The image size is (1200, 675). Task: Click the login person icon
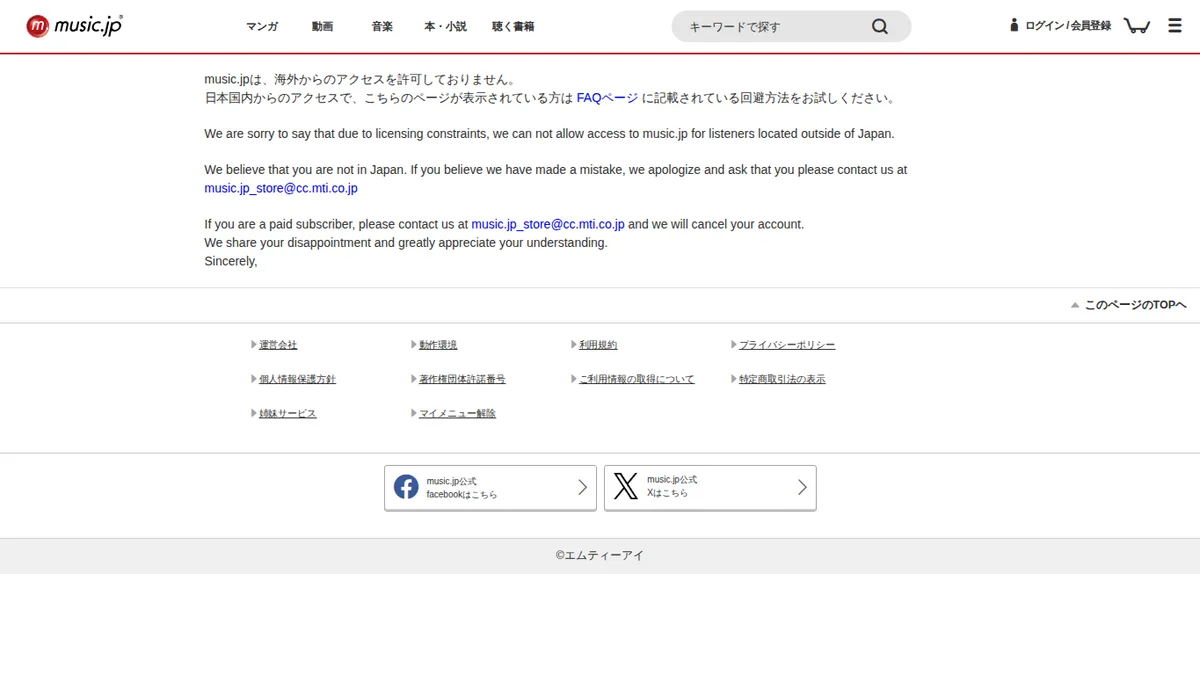(1014, 26)
